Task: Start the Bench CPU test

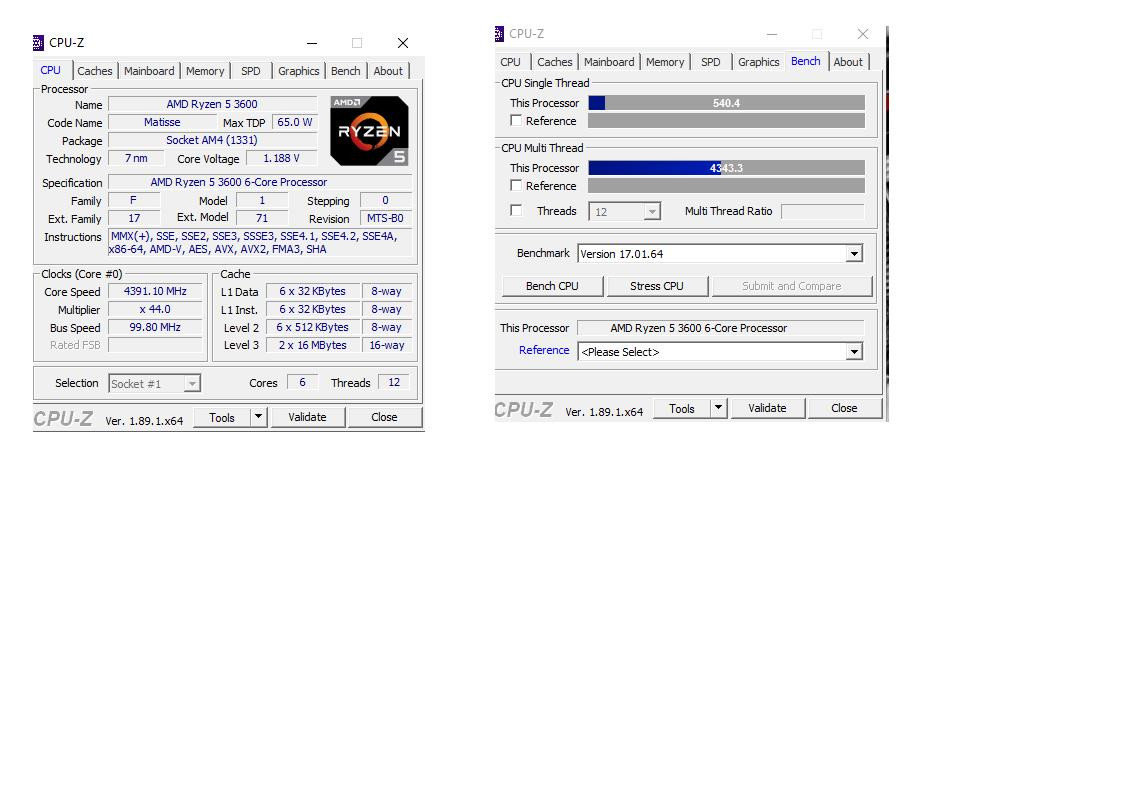Action: 552,286
